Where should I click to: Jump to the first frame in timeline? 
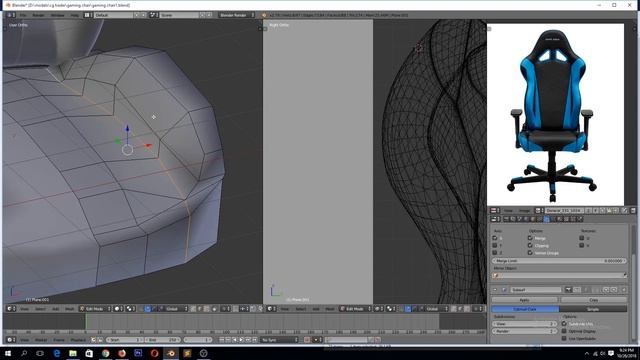[222, 340]
